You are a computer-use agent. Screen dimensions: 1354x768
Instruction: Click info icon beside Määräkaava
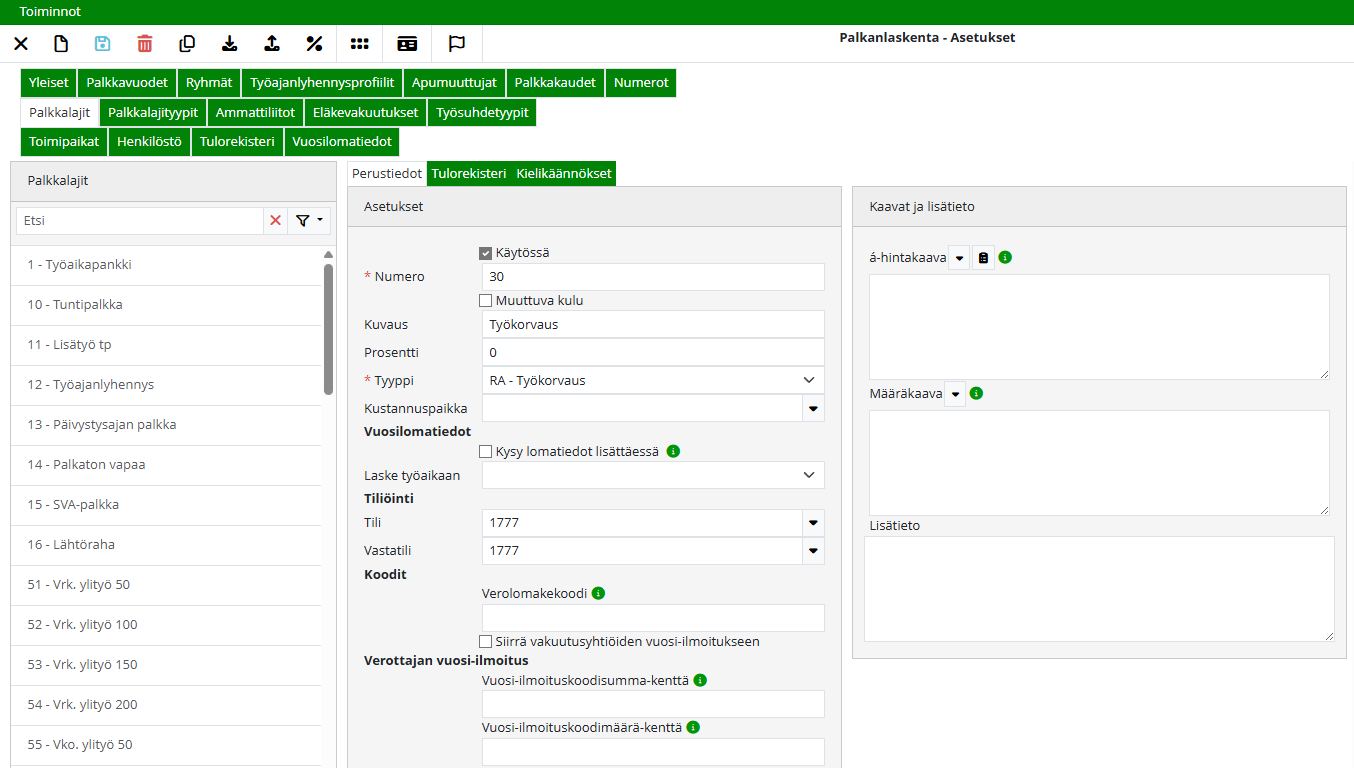[x=976, y=393]
